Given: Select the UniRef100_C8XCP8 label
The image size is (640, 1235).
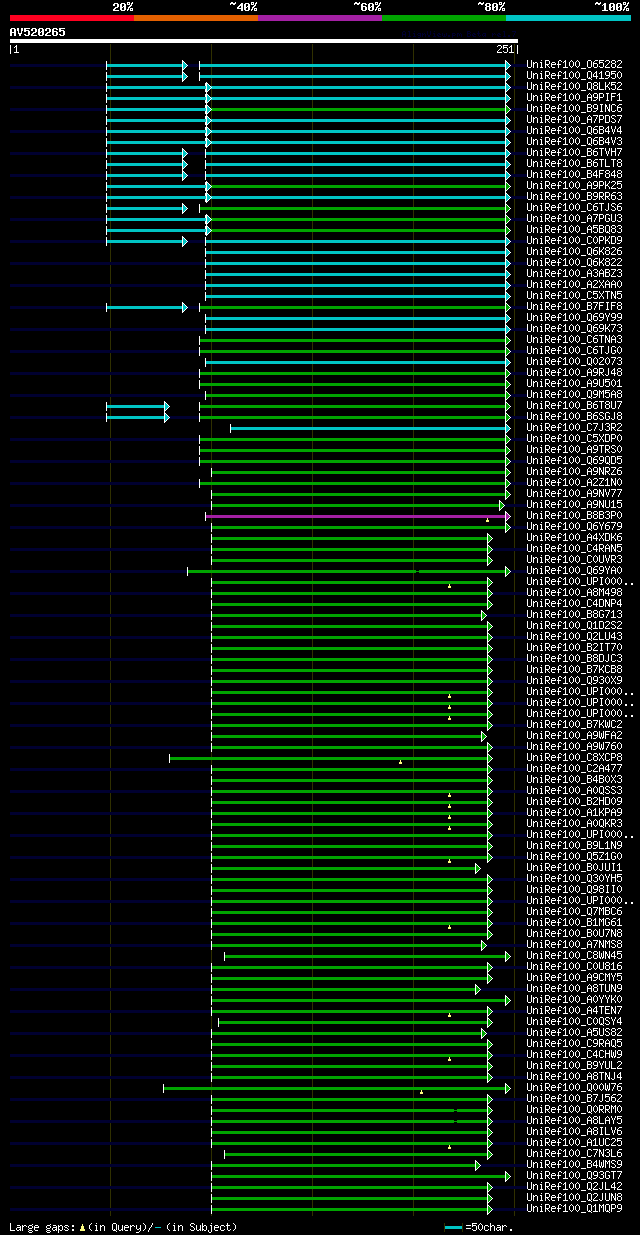Looking at the screenshot, I should 574,757.
